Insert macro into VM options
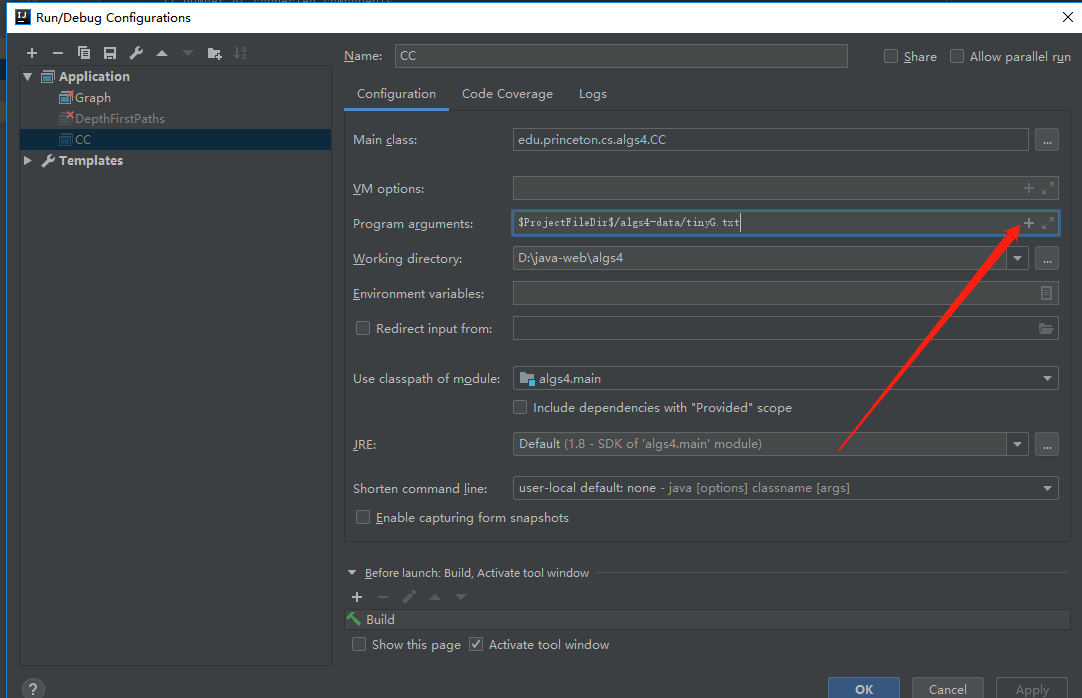Viewport: 1082px width, 698px height. point(1029,188)
